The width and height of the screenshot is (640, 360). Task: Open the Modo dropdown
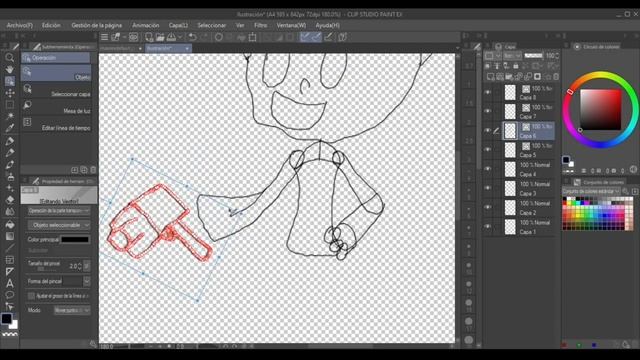[x=72, y=310]
